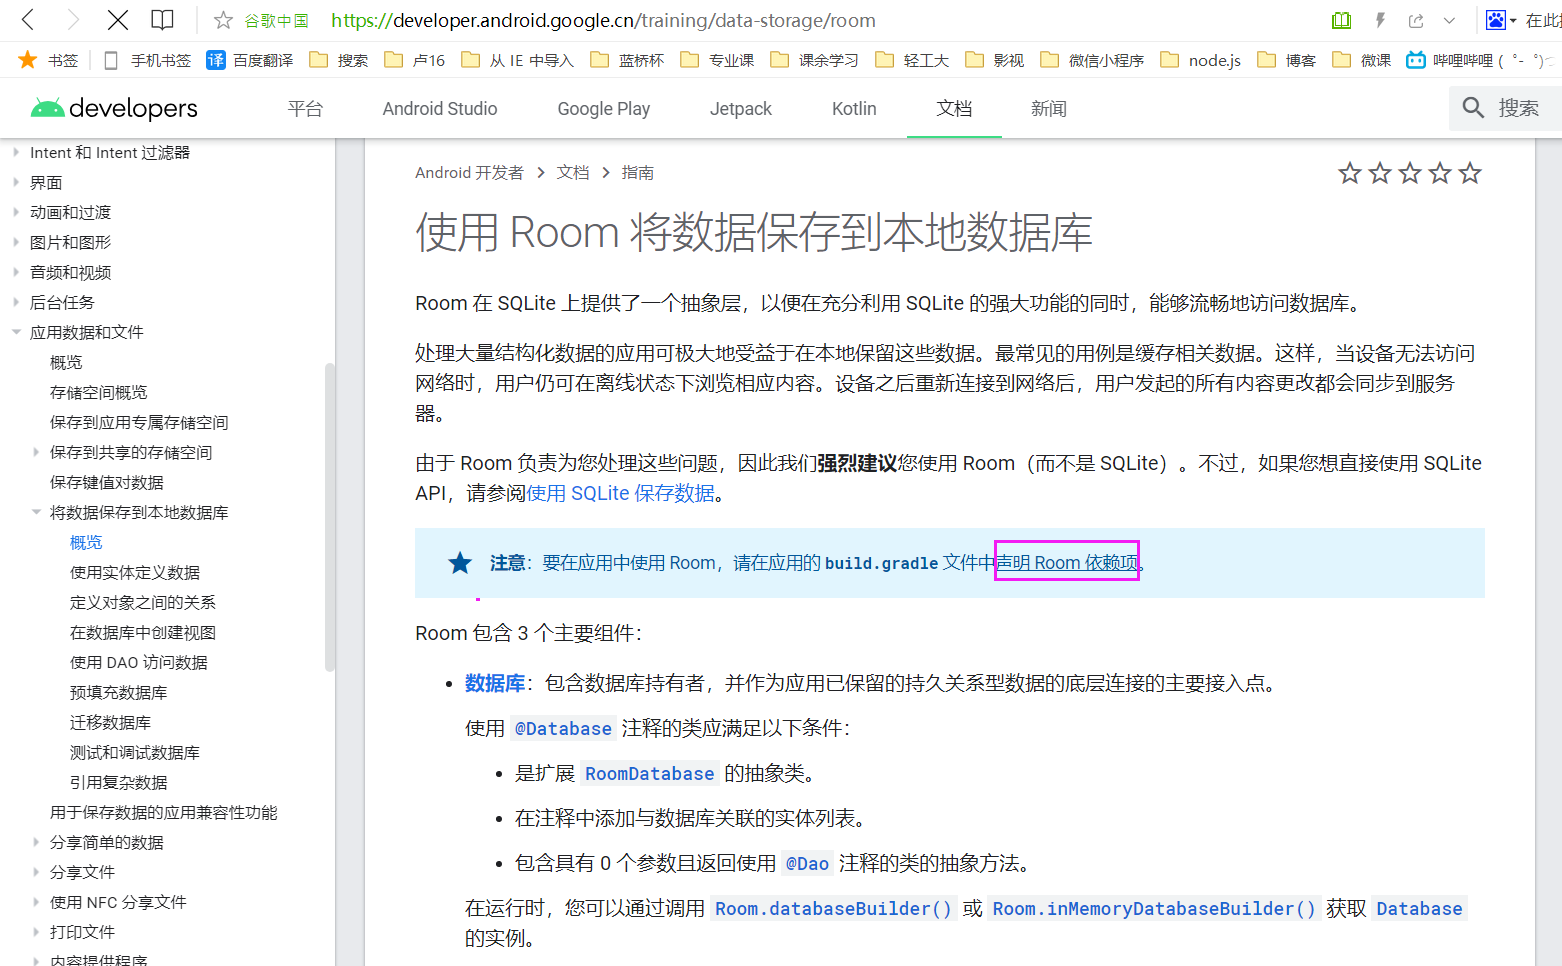
Task: Click the browser forward arrow
Action: (72, 19)
